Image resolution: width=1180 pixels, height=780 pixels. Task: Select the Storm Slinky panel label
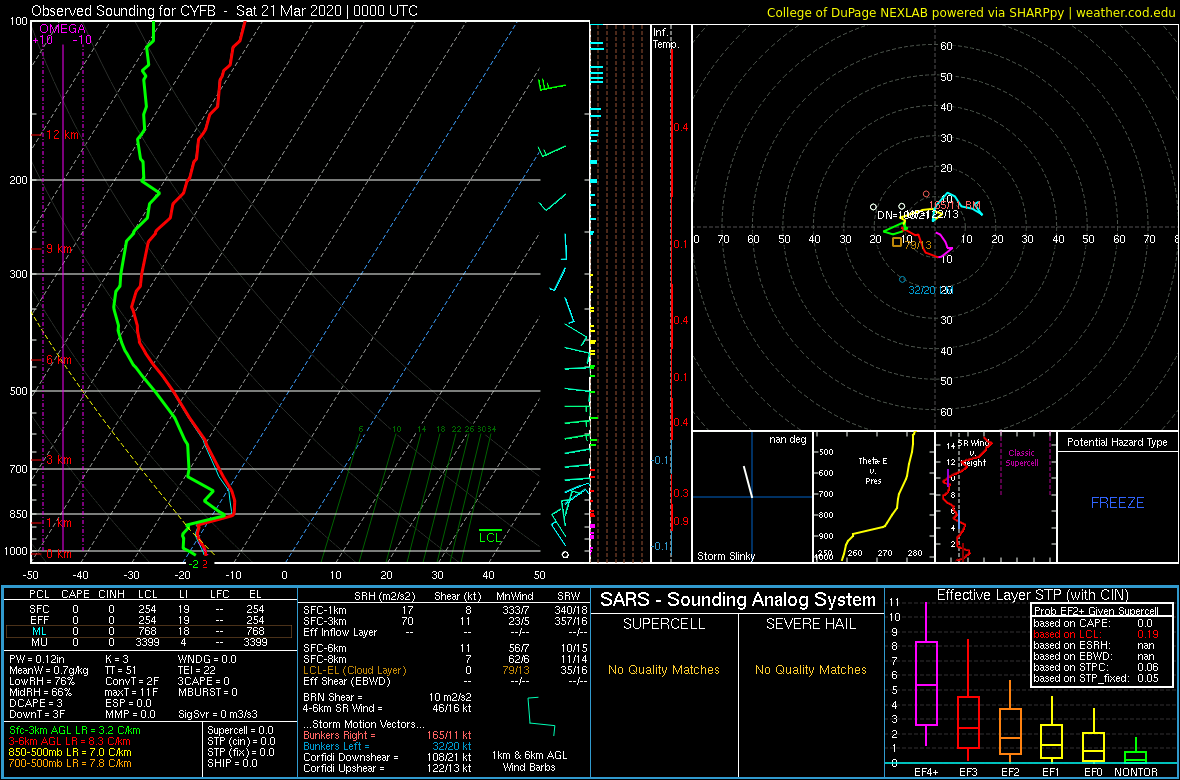click(x=726, y=556)
